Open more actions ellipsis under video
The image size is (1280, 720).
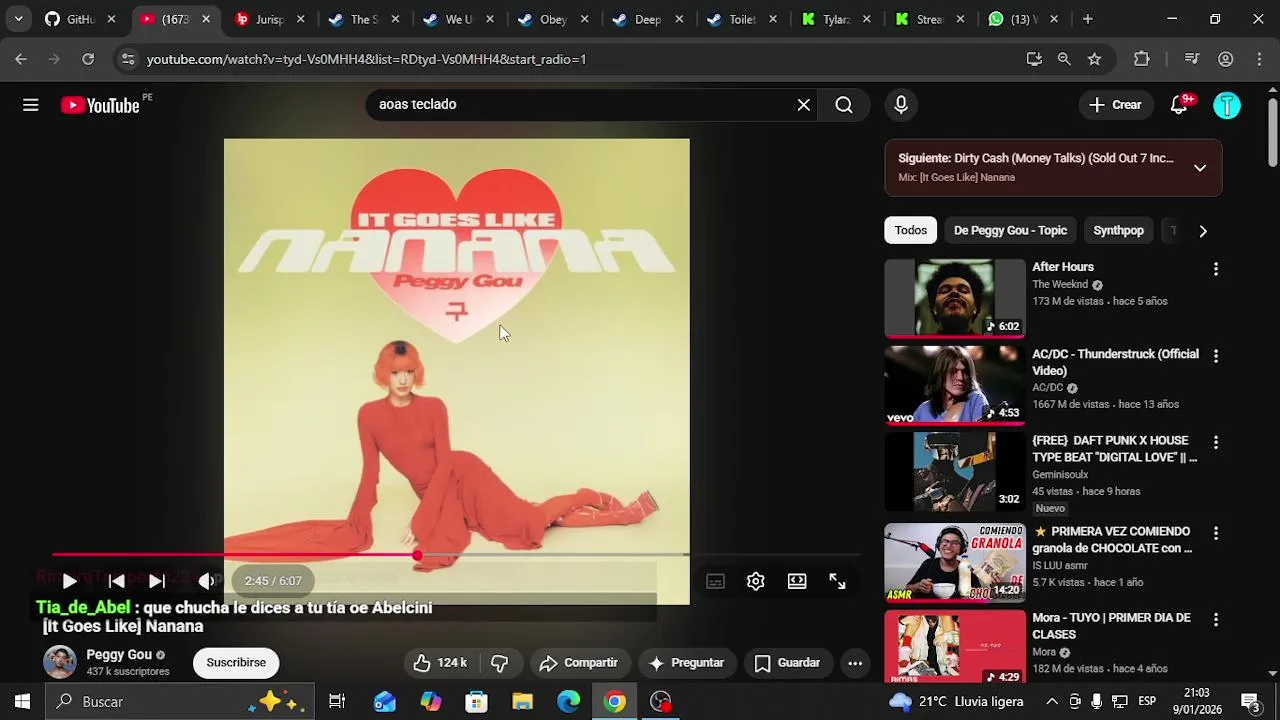855,663
